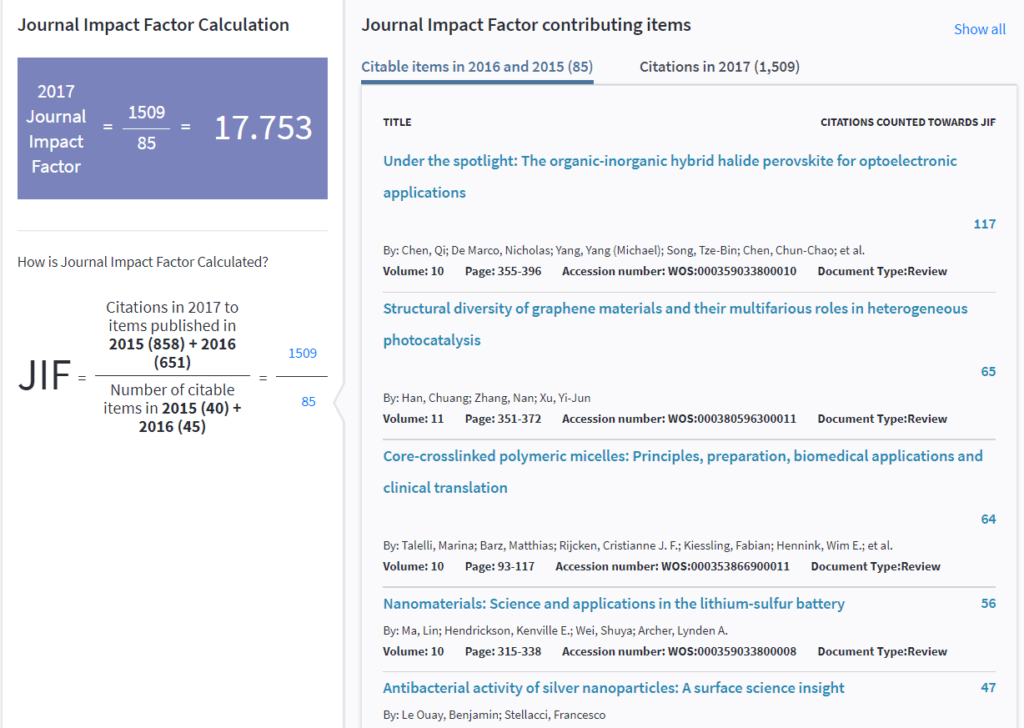Viewport: 1024px width, 728px height.
Task: Click the 47 citations count
Action: point(988,688)
